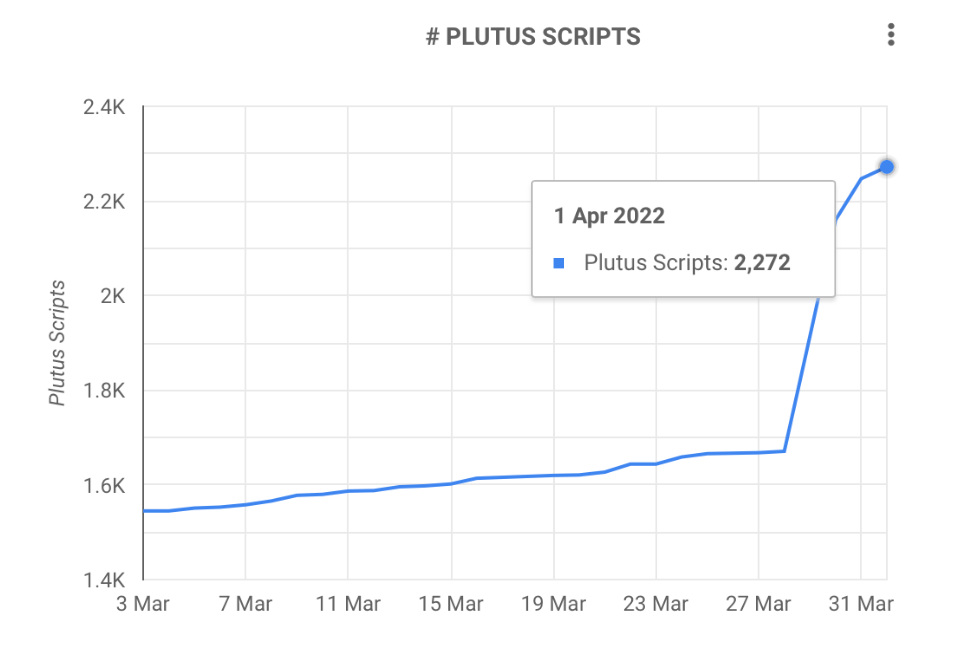Open the three-dot chart options menu
955x662 pixels.
tap(890, 36)
